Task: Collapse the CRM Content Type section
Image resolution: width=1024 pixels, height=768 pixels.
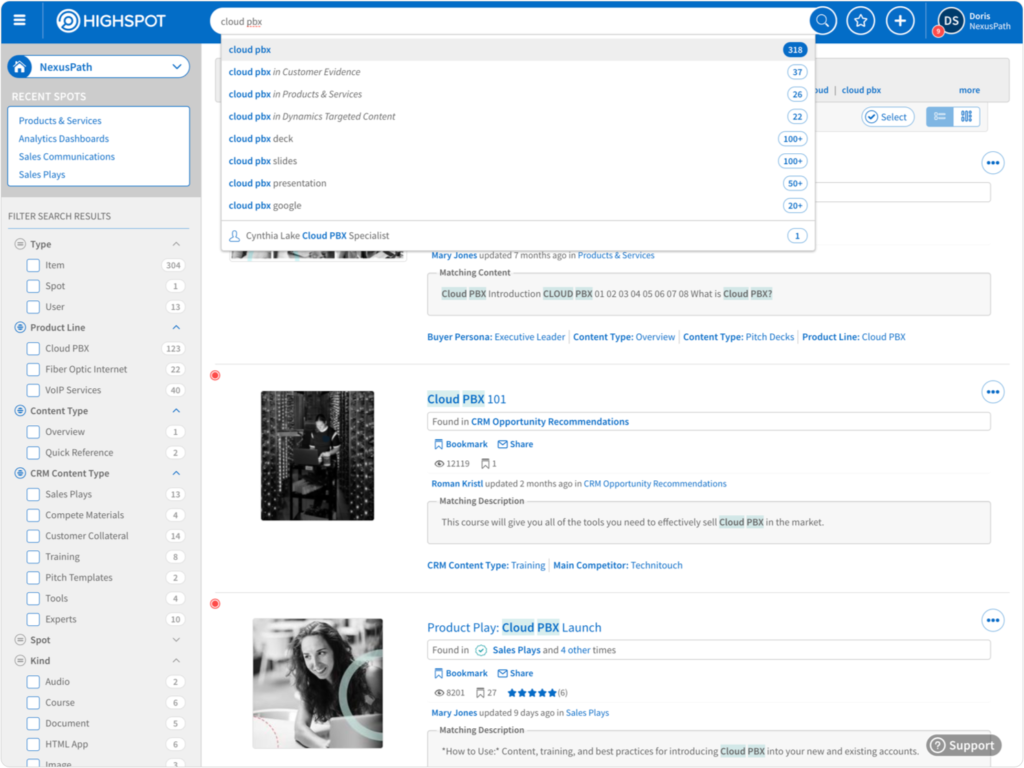Action: (176, 473)
